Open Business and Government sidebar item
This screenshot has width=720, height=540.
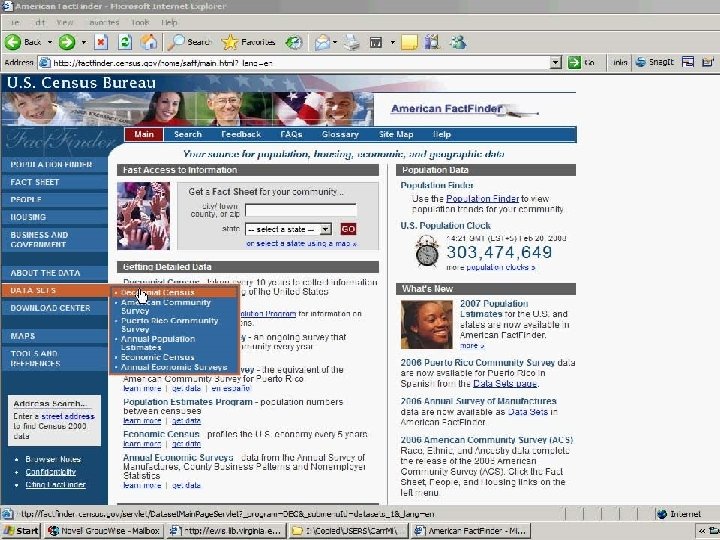coord(54,239)
